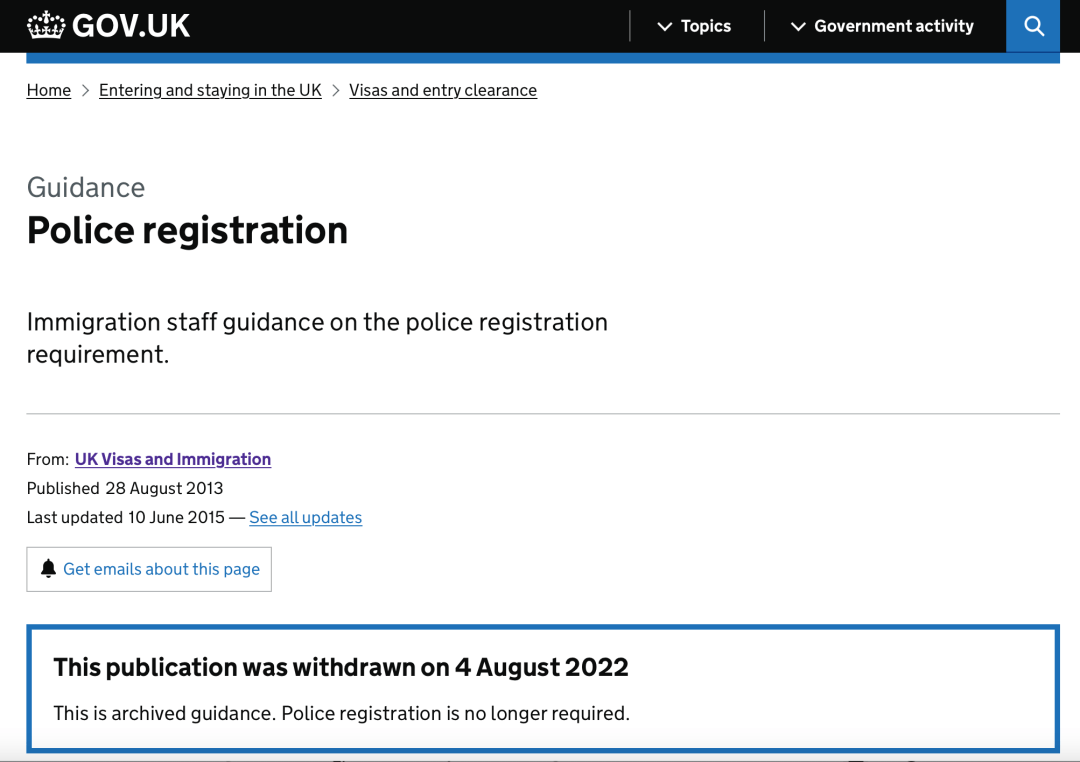Click Get emails about this page button
Image resolution: width=1080 pixels, height=762 pixels.
149,569
